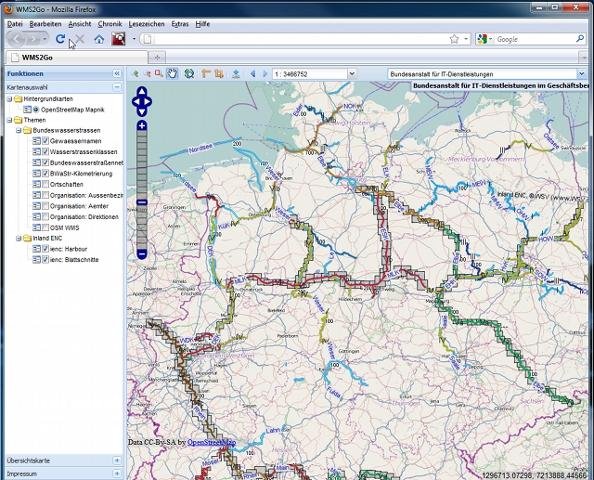This screenshot has width=594, height=480.
Task: Select the zoom rectangle magnifier tool
Action: (159, 73)
